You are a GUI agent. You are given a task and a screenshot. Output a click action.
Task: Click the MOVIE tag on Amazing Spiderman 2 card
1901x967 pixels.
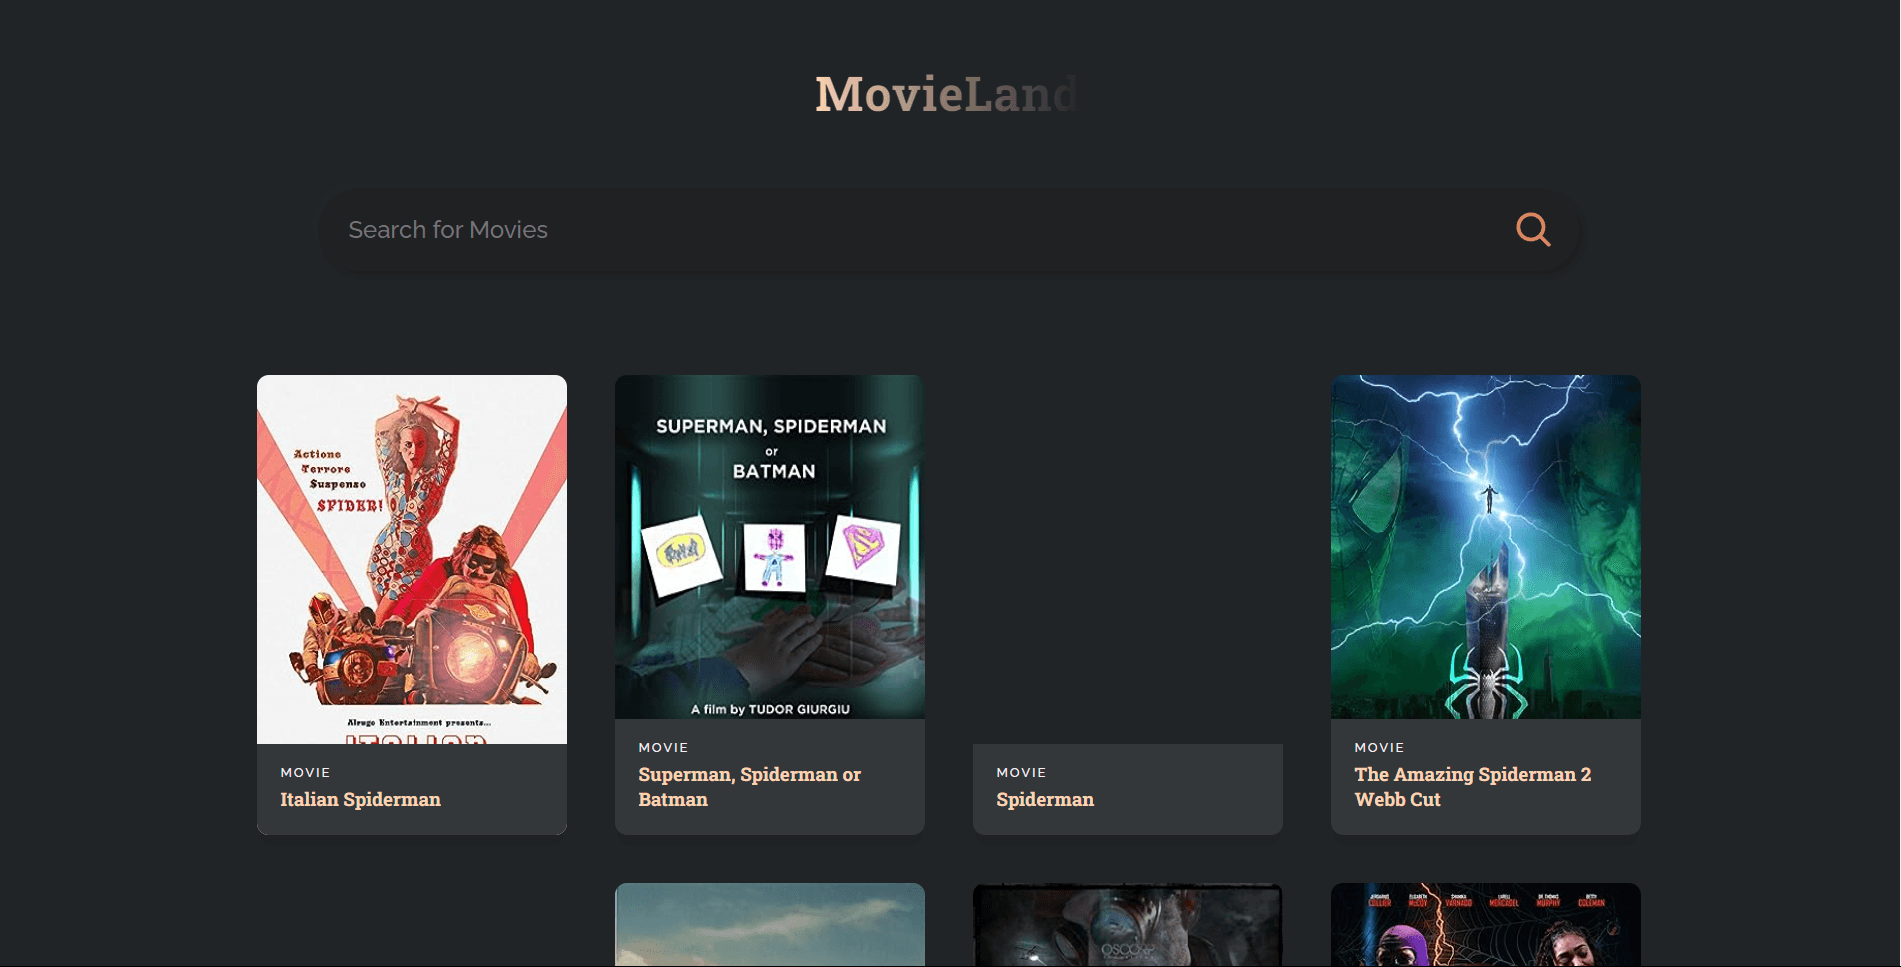[x=1378, y=747]
